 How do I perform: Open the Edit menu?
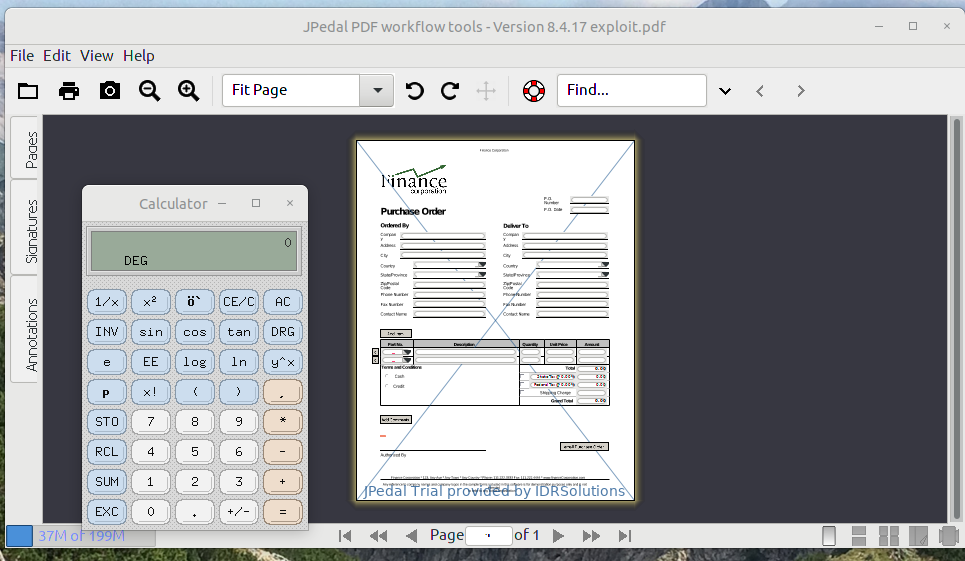(x=57, y=55)
